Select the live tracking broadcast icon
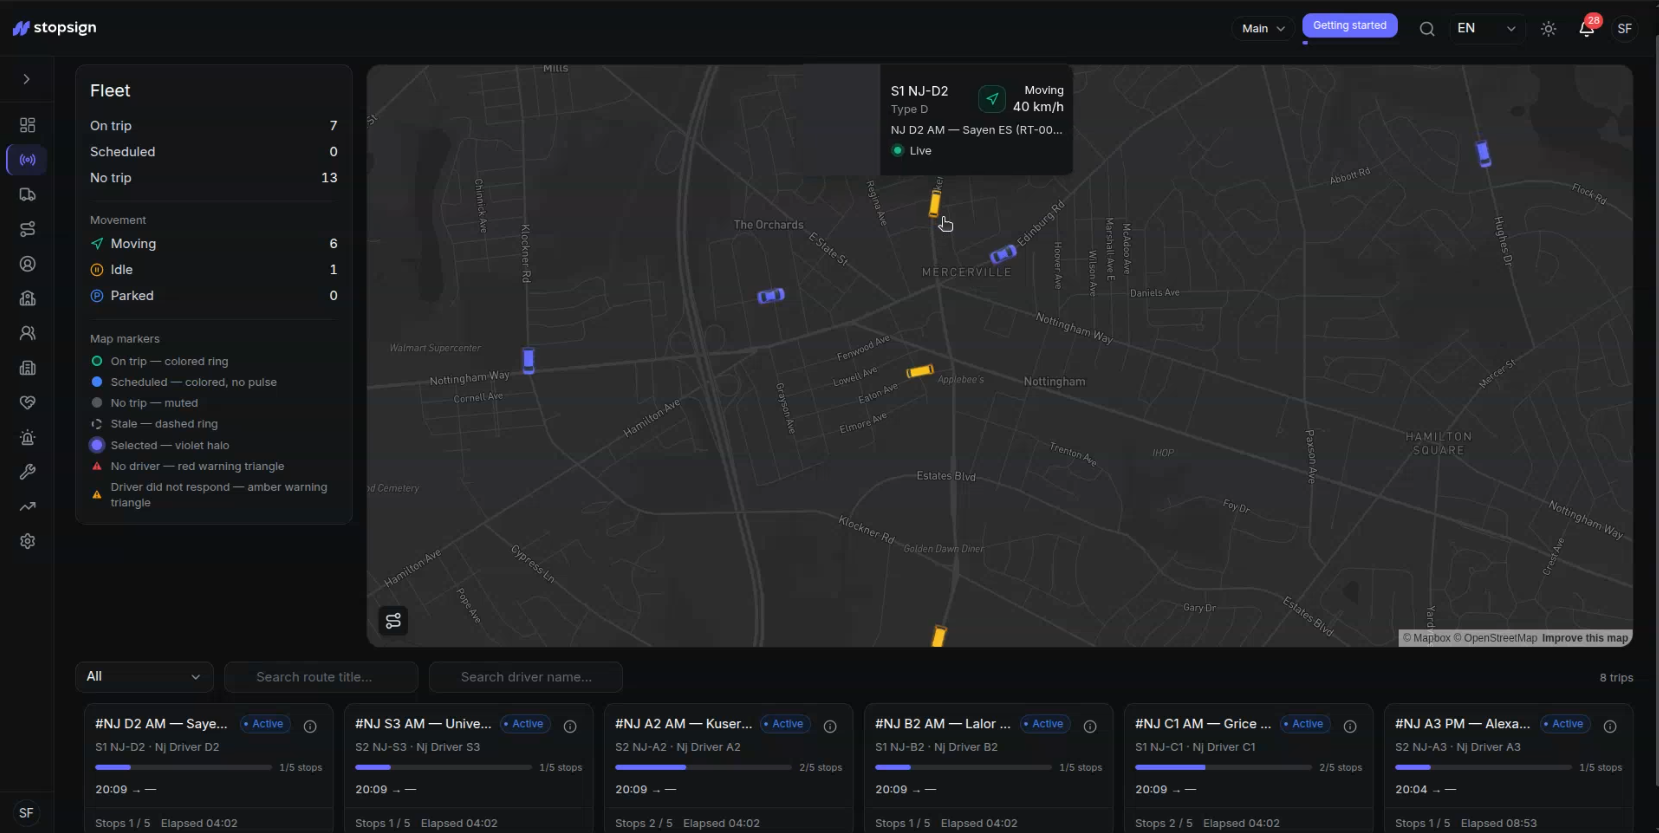 (27, 160)
